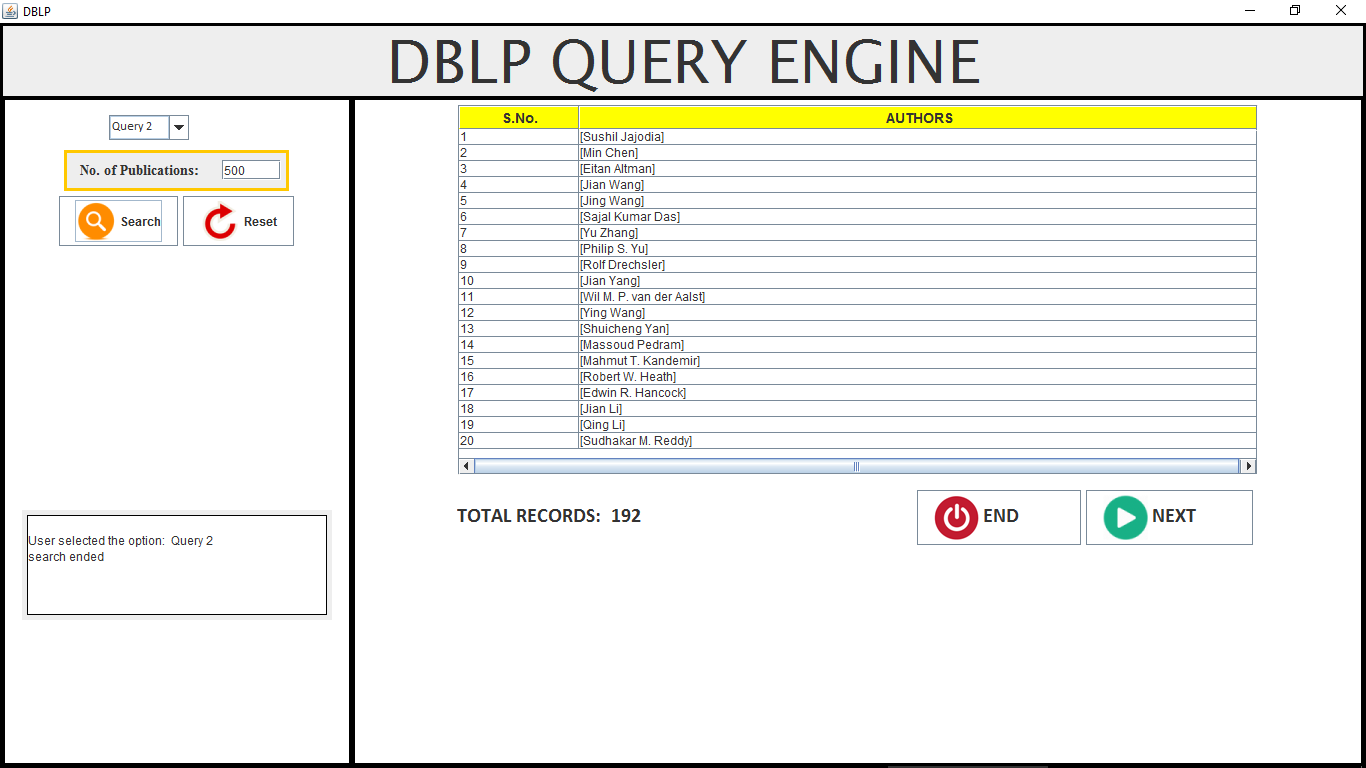The height and width of the screenshot is (768, 1366).
Task: Select the Sushil Jajodia row
Action: pyautogui.click(x=857, y=137)
